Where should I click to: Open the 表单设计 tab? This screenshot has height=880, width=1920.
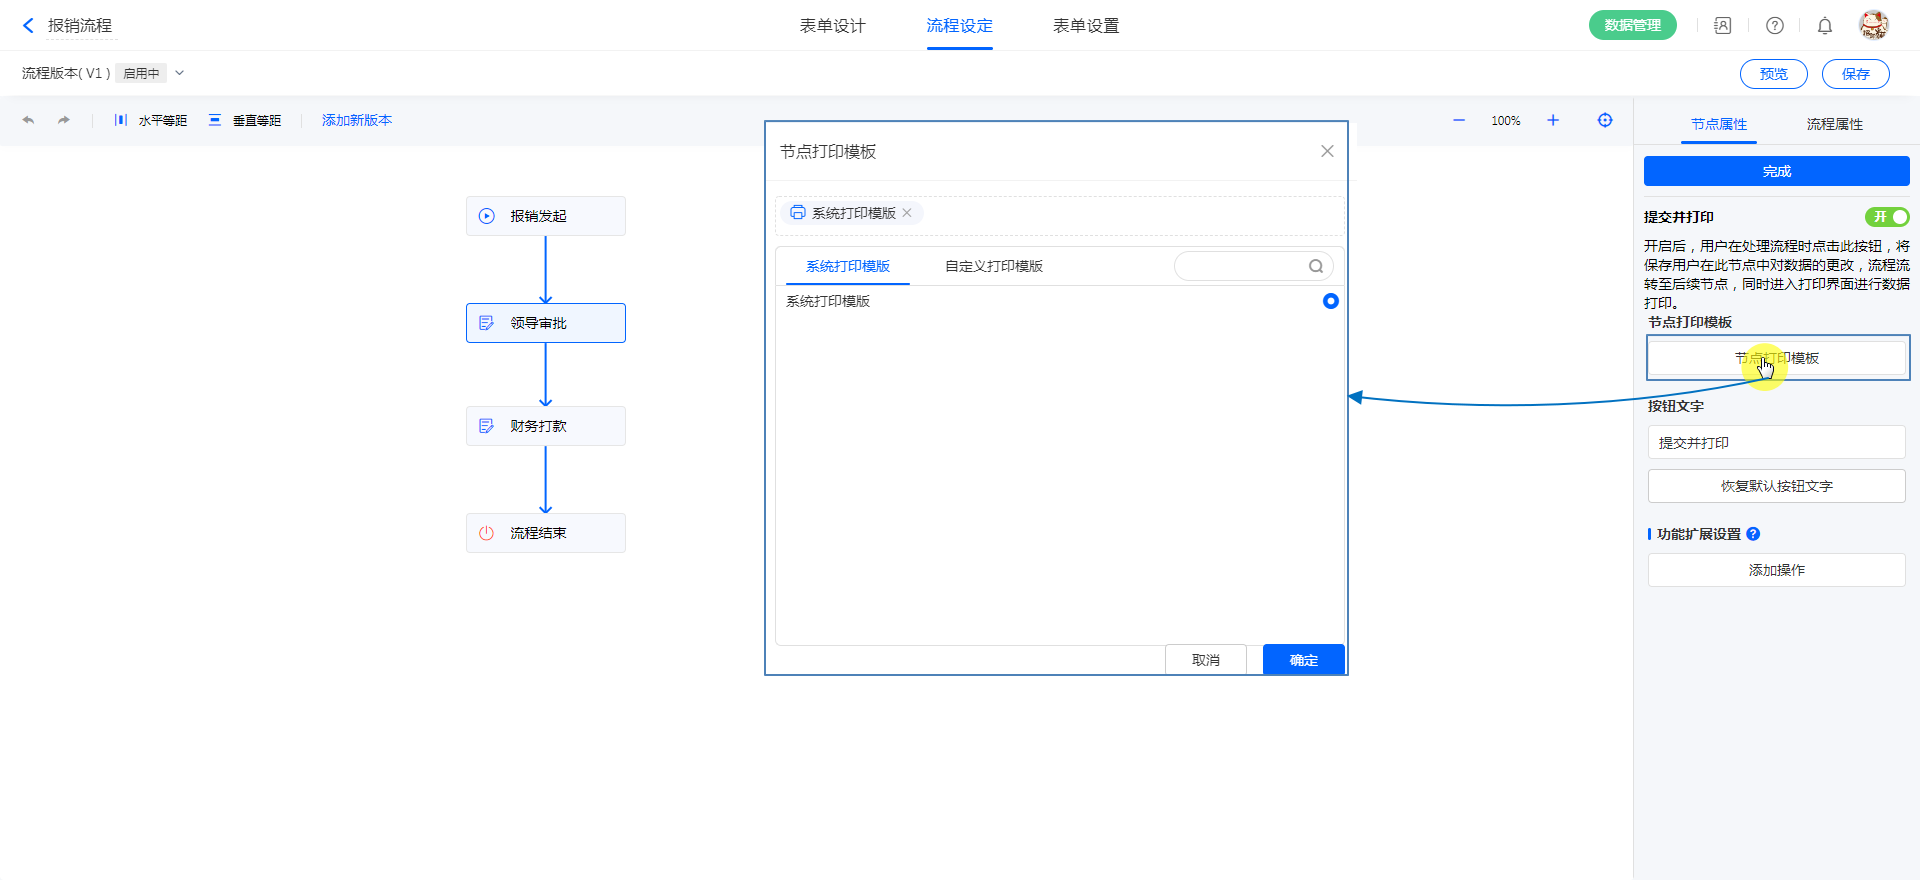point(832,26)
